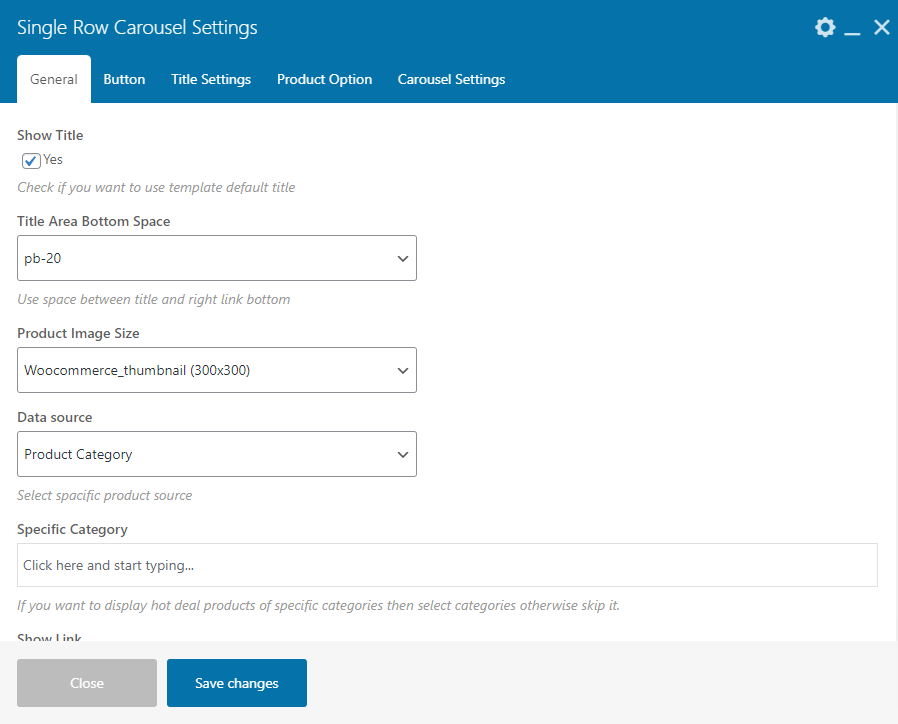Minimize the carousel settings panel
This screenshot has width=898, height=724.
[853, 28]
